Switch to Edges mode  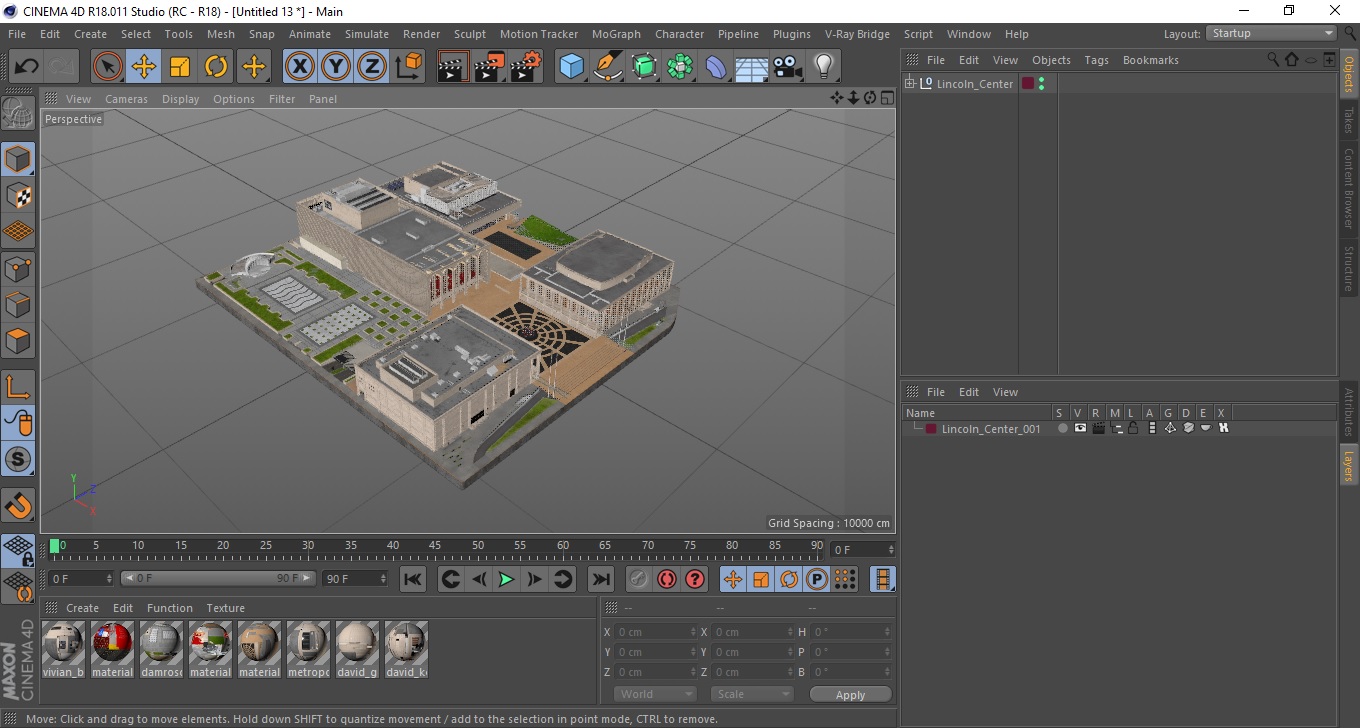(18, 304)
